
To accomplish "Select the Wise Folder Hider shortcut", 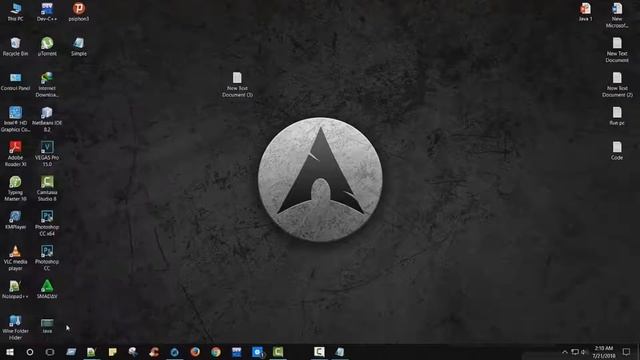I will click(16, 327).
